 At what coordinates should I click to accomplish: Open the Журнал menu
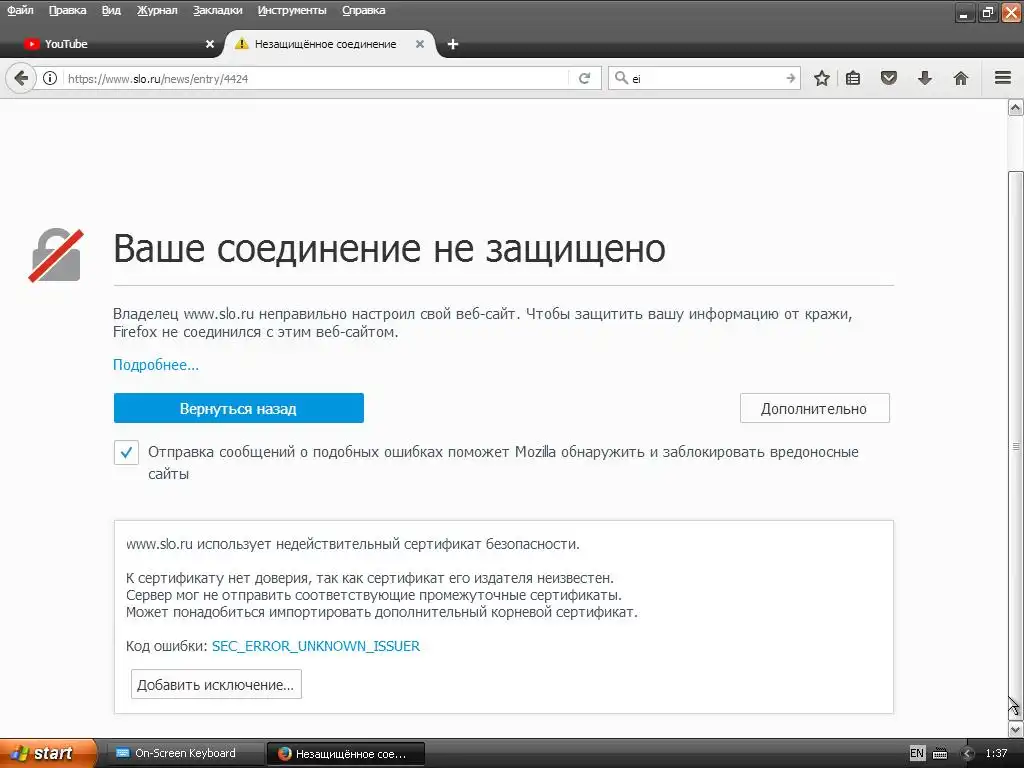point(157,10)
